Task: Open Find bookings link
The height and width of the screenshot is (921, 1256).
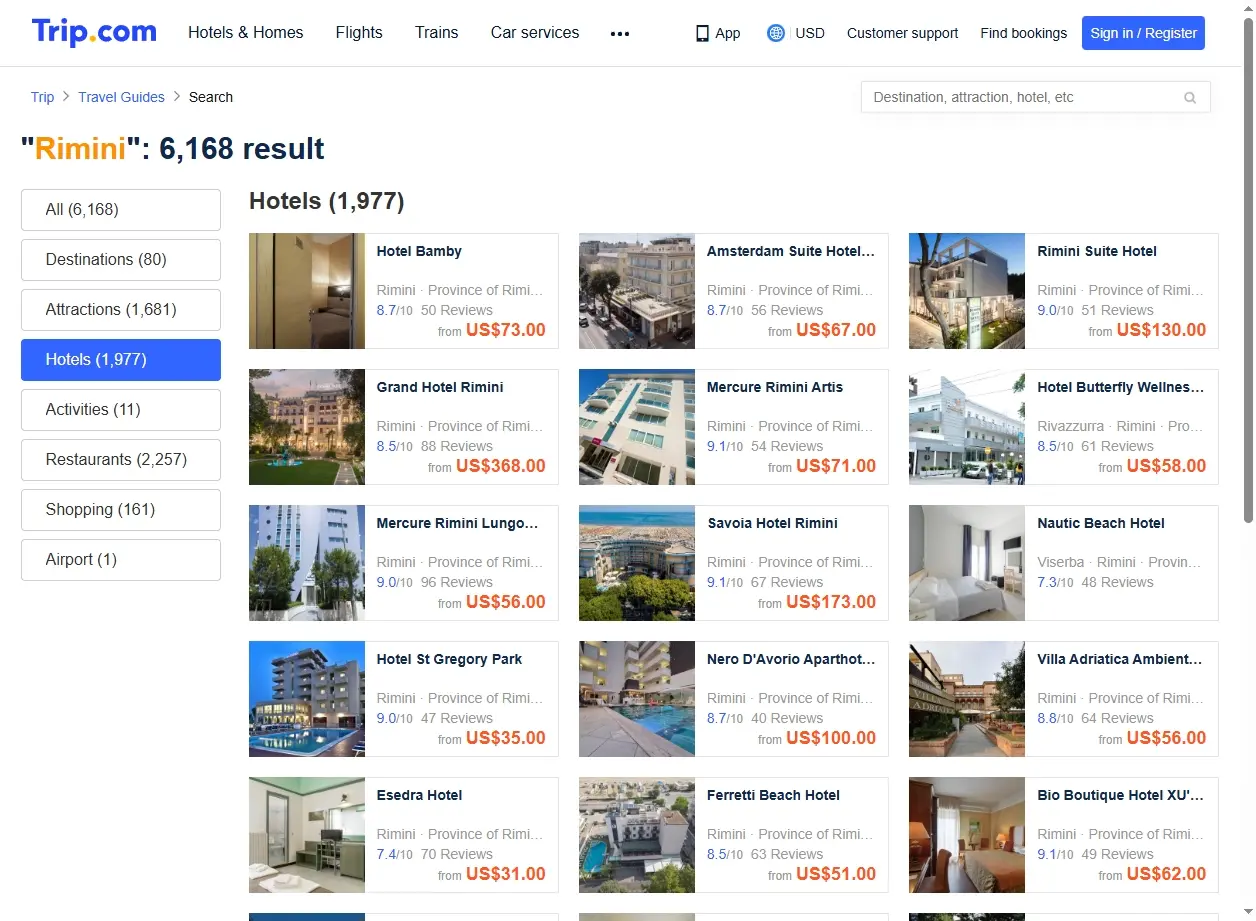Action: pyautogui.click(x=1024, y=33)
